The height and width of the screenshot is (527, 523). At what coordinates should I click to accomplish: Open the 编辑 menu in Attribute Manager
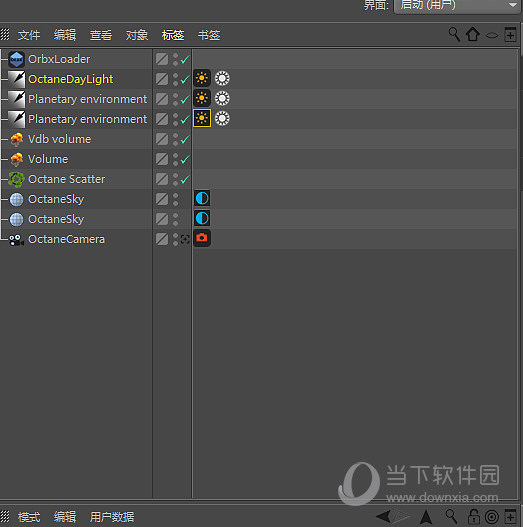tap(65, 517)
